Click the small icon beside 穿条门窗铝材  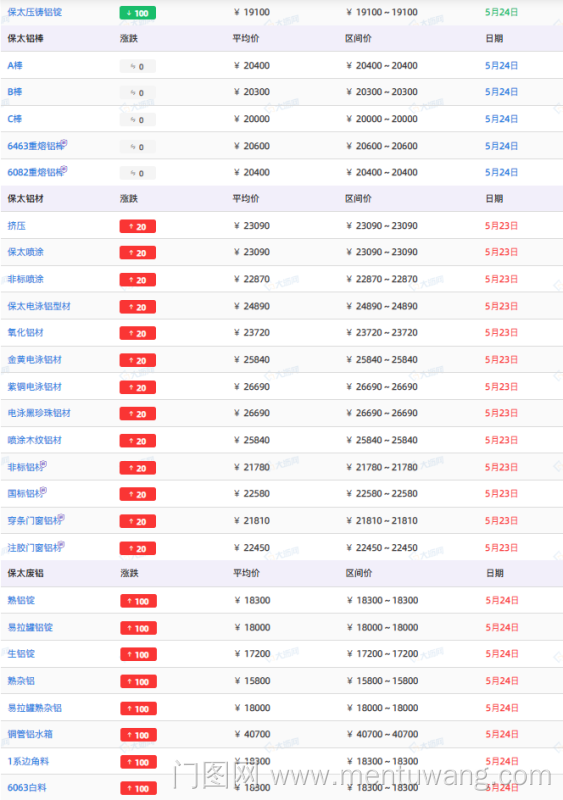pyautogui.click(x=62, y=517)
